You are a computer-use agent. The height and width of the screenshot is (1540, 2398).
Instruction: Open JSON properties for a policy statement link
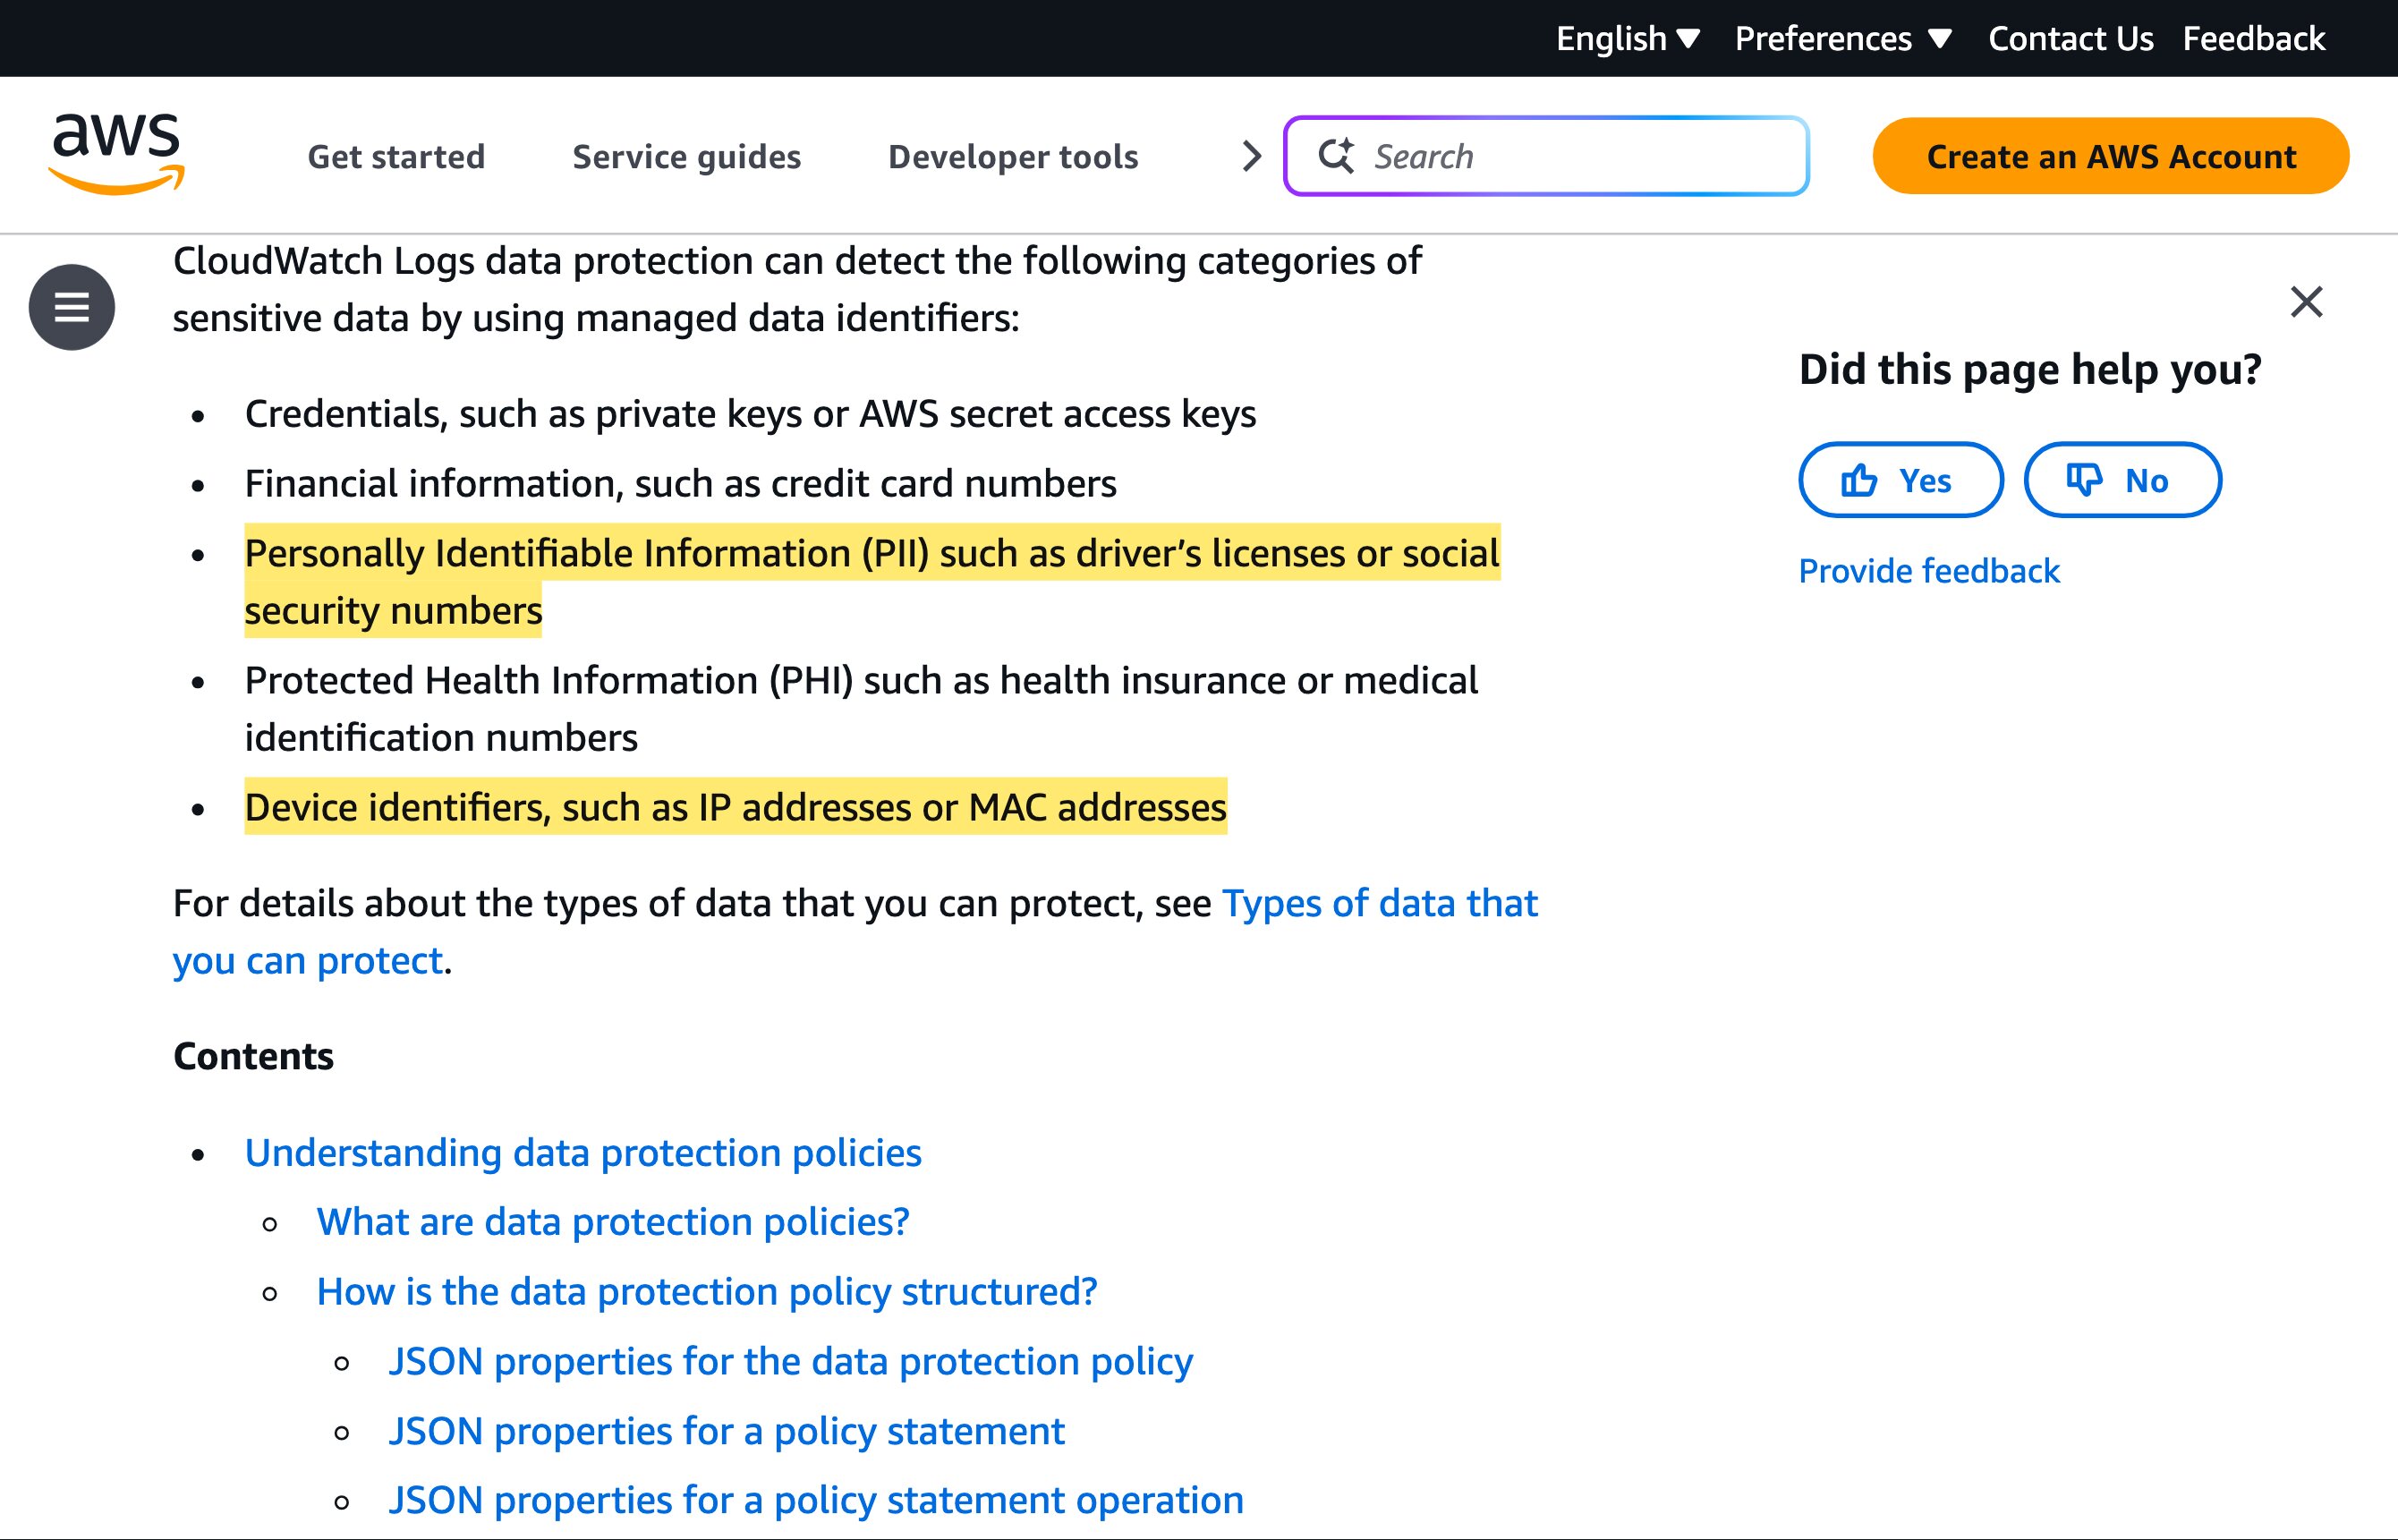[727, 1430]
